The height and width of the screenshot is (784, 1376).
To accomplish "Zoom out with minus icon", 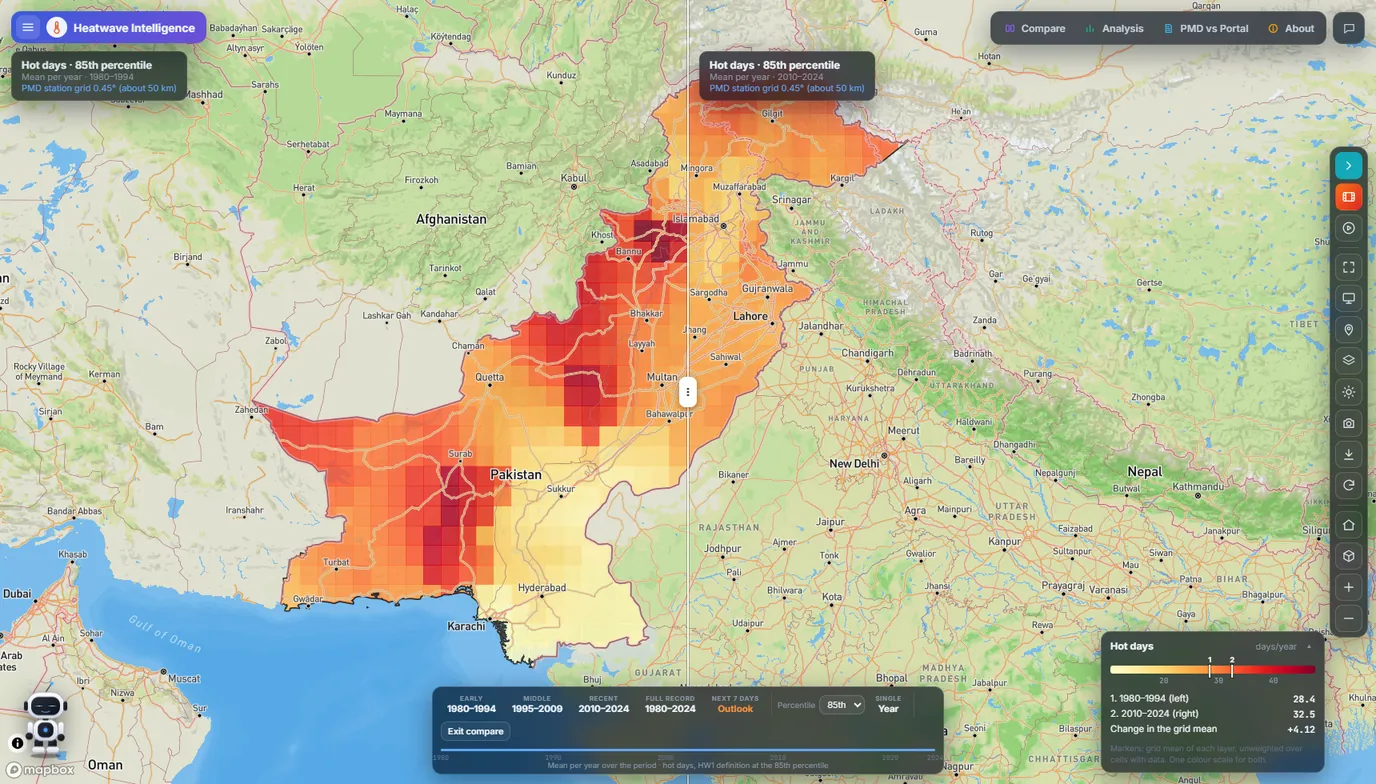I will click(1349, 618).
